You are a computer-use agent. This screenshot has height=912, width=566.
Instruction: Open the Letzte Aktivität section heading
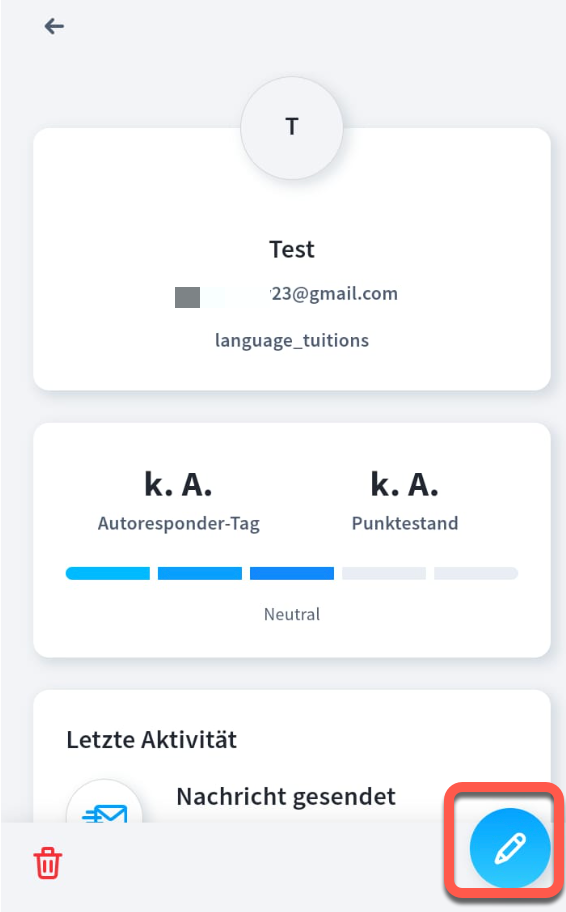(x=152, y=740)
